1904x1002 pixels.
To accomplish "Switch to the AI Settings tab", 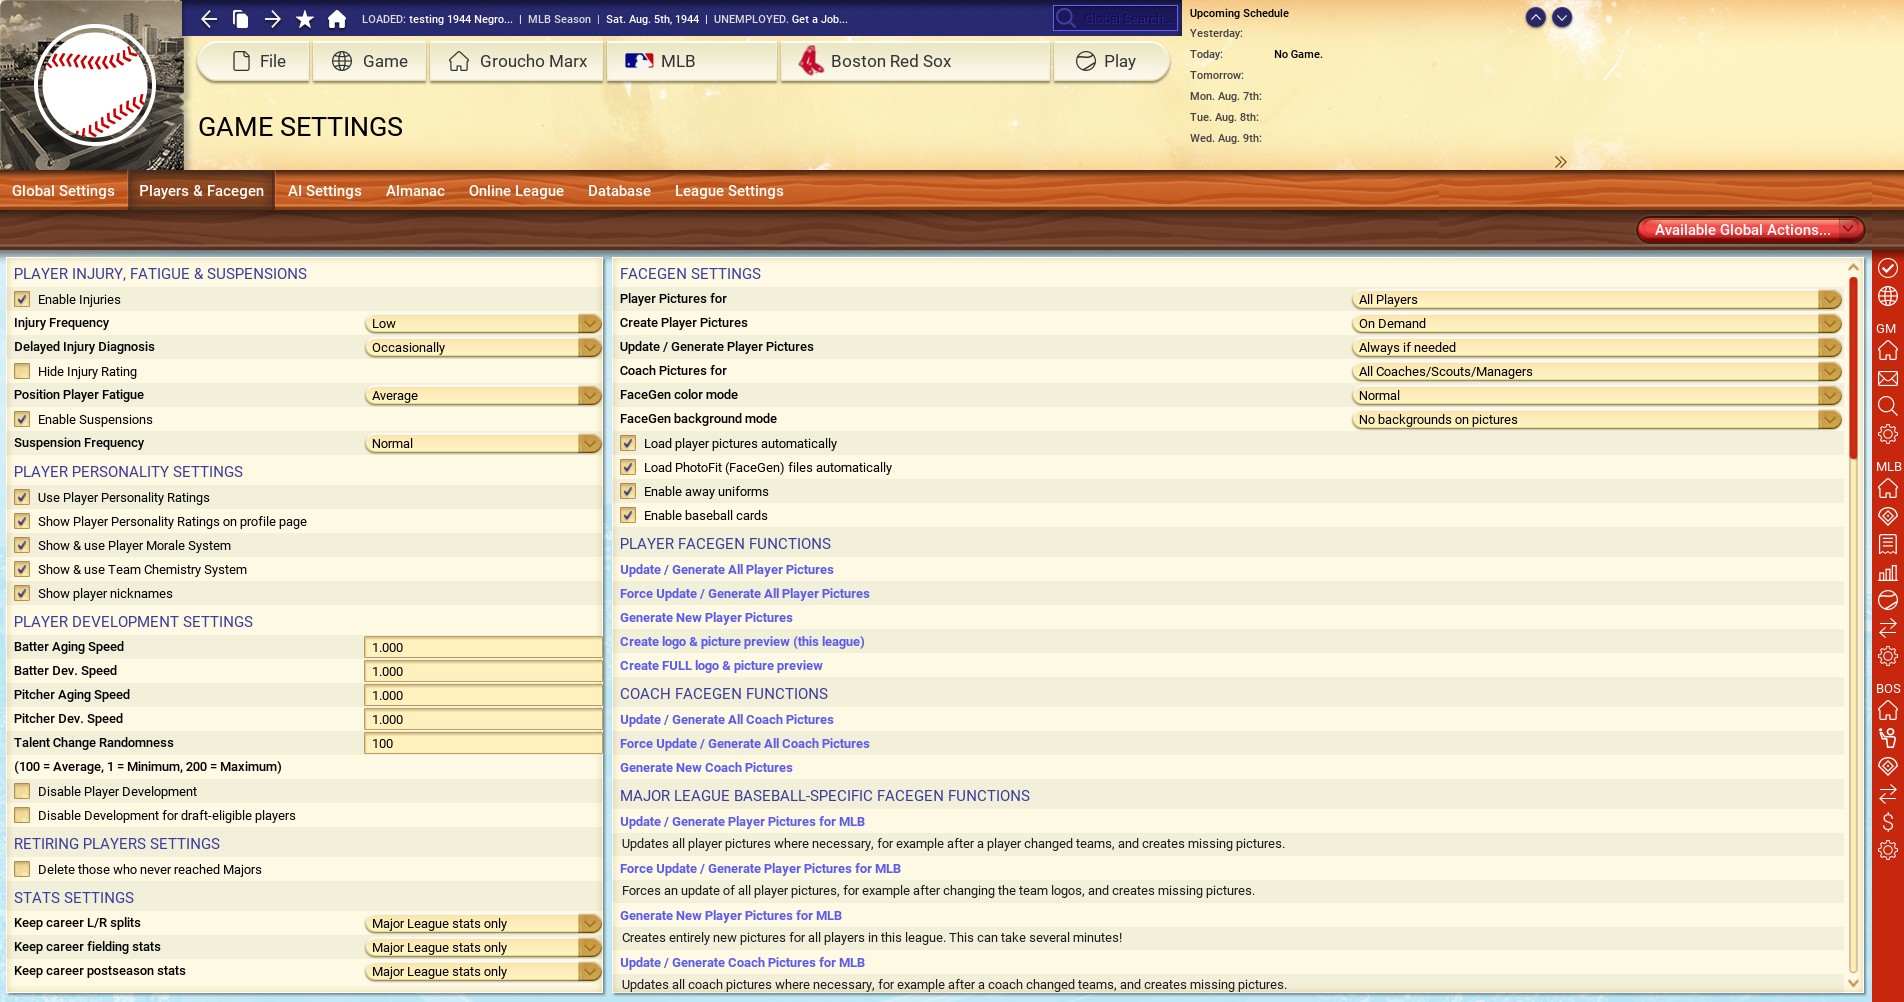I will pyautogui.click(x=324, y=191).
